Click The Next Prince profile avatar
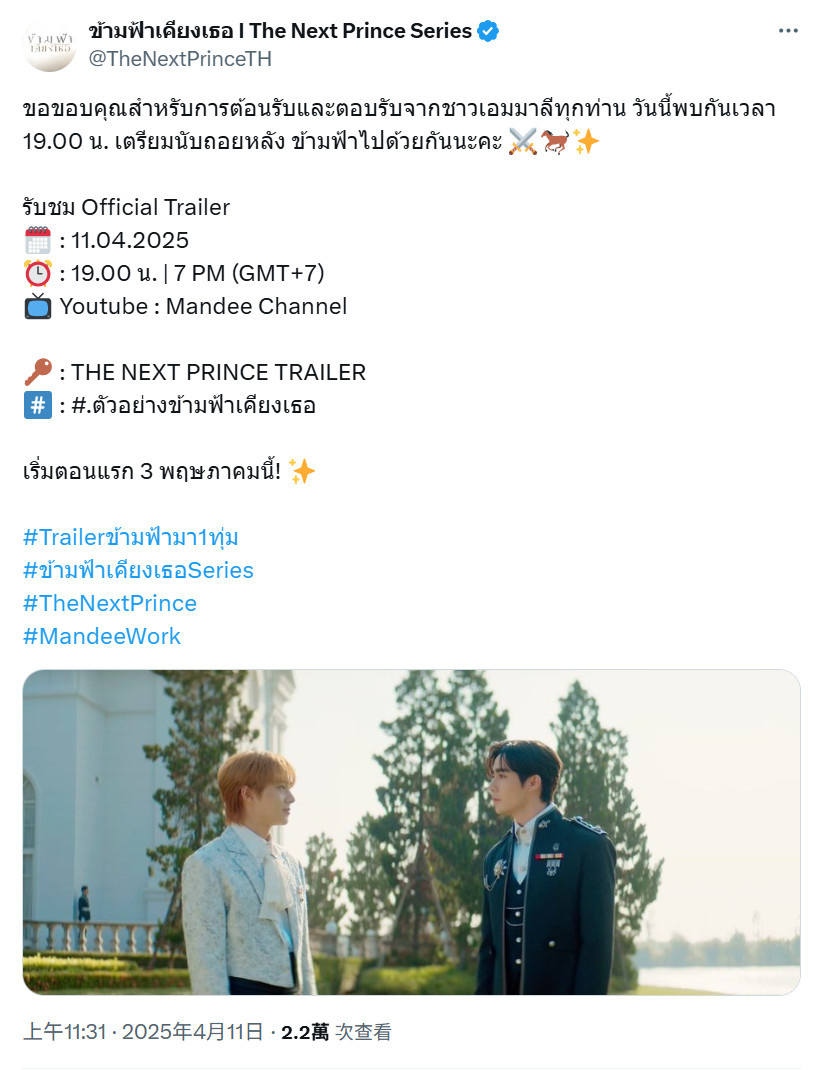The image size is (821, 1070). (49, 45)
